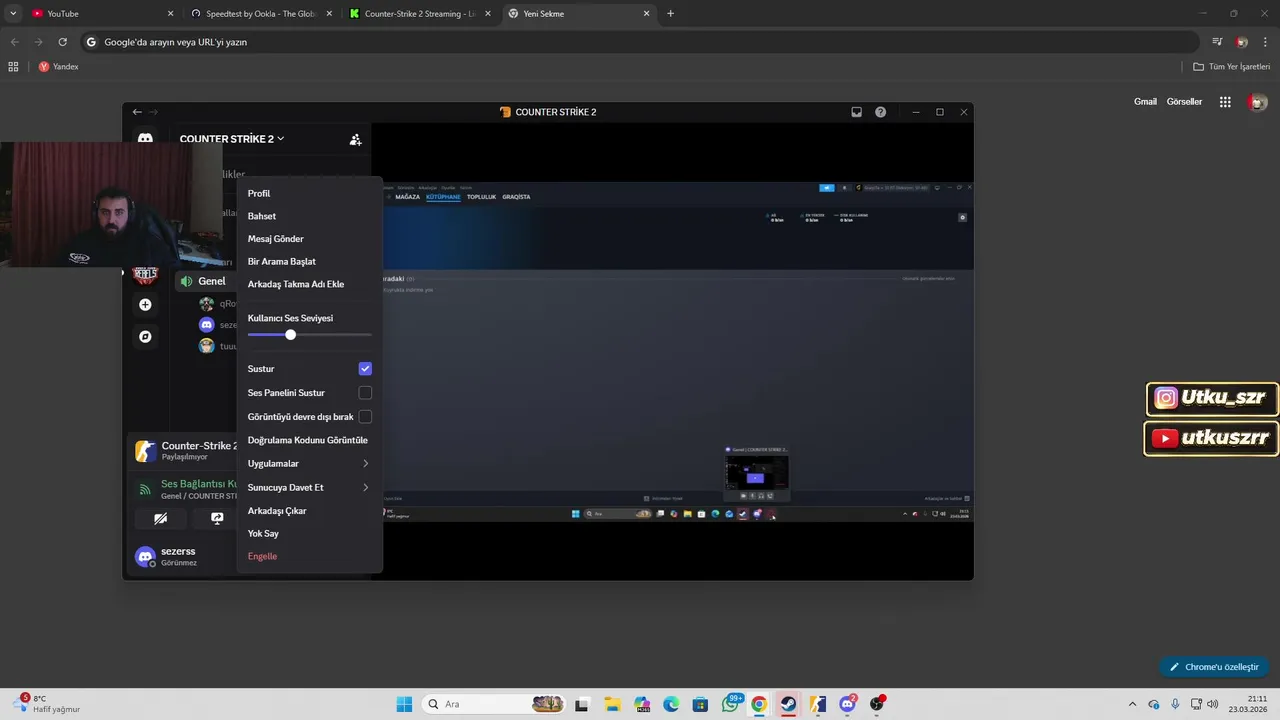Click the Google account avatar on new tab page
Screen dimensions: 1280x720
pos(1258,102)
